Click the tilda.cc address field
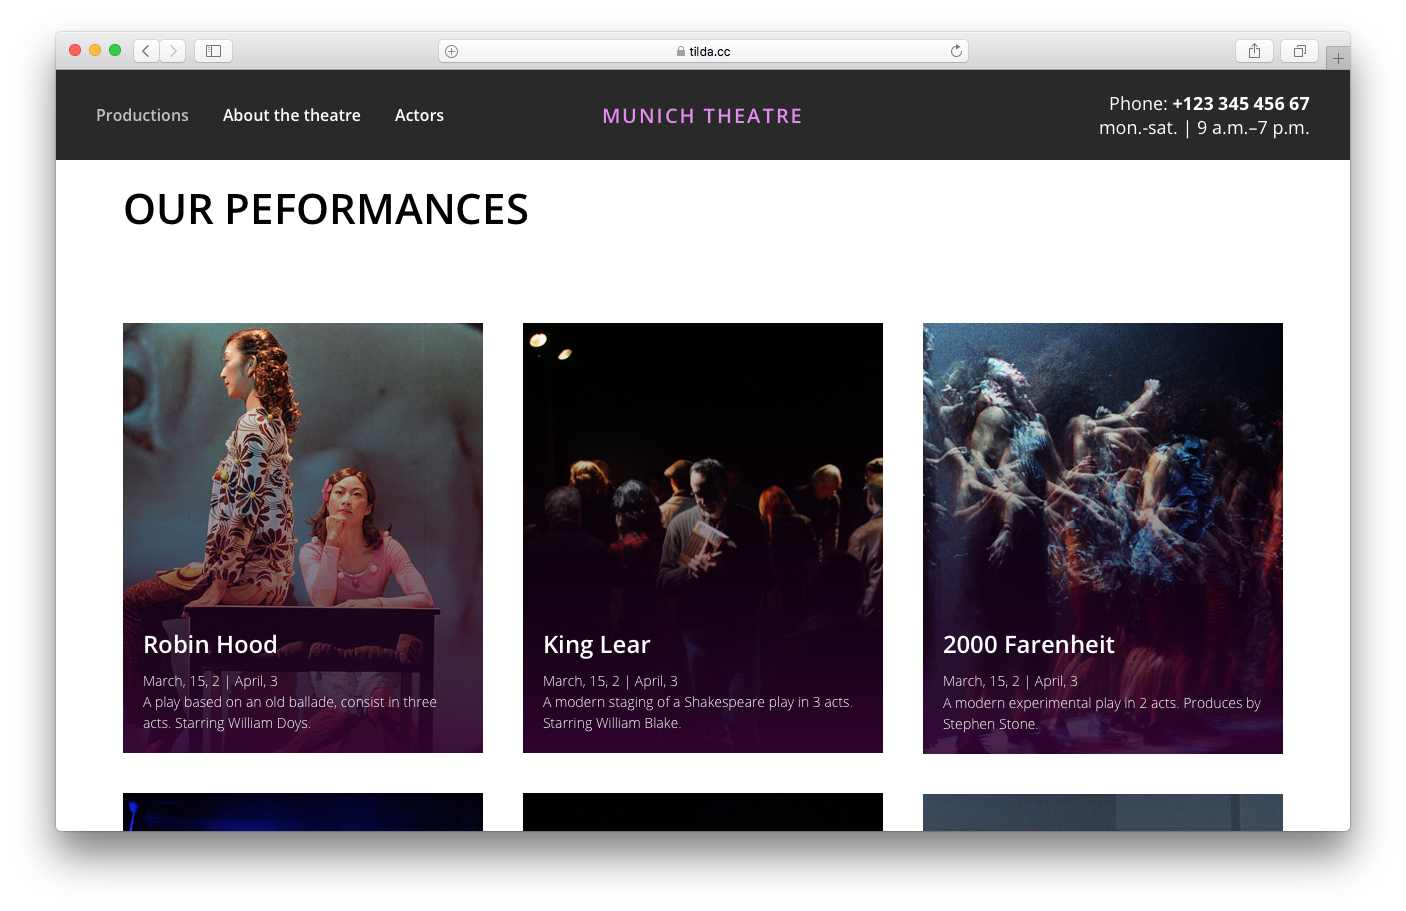 coord(703,51)
